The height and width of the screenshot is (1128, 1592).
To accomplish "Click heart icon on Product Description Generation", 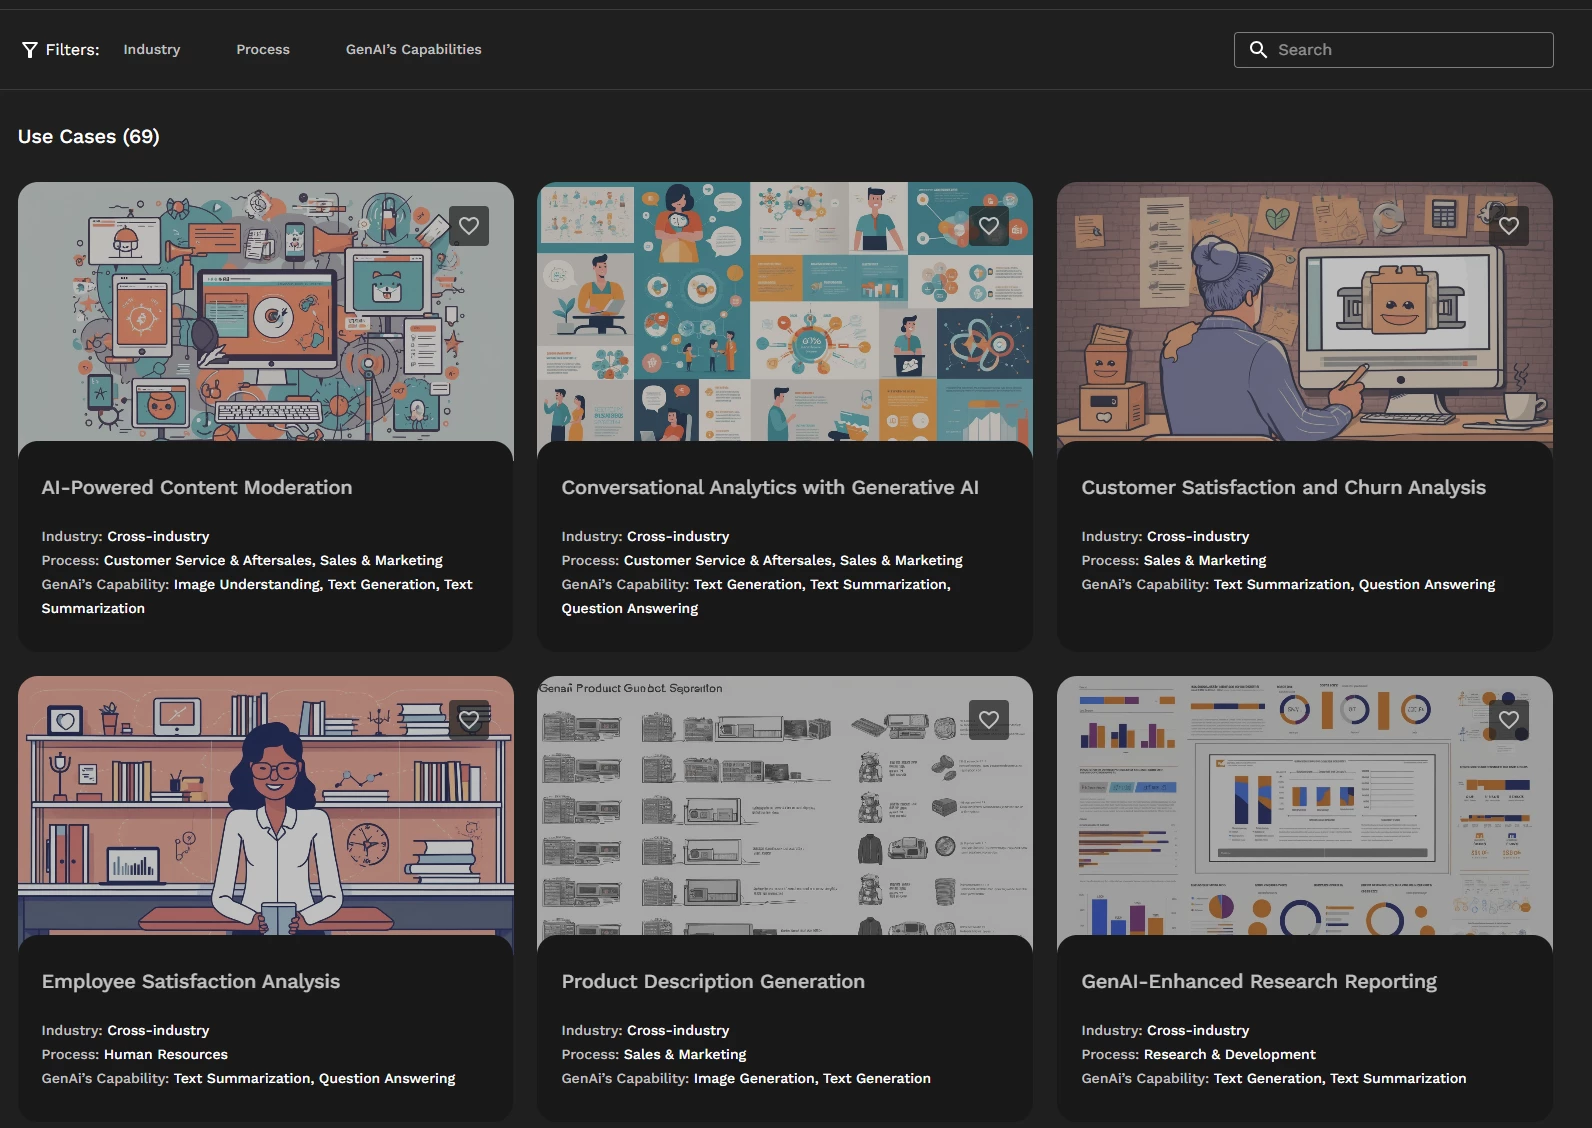I will coord(989,720).
